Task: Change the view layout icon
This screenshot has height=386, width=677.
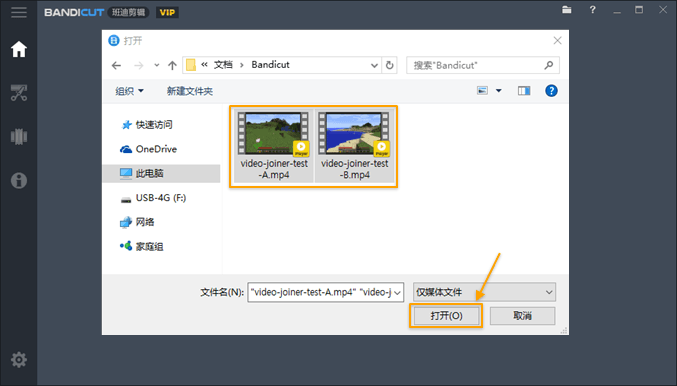Action: (x=482, y=91)
